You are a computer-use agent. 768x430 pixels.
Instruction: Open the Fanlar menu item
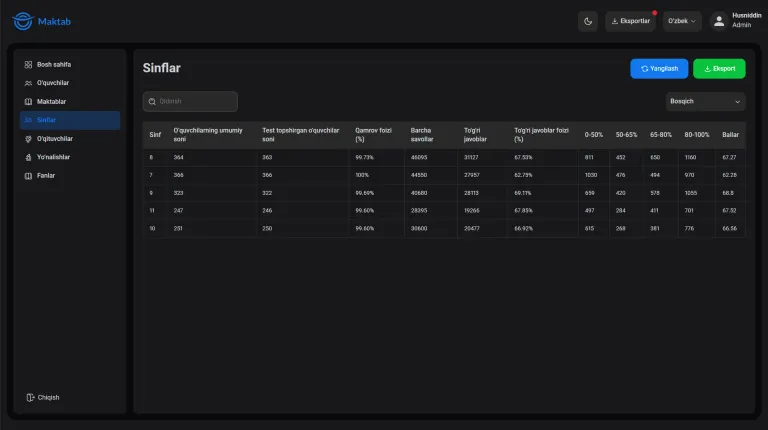click(70, 176)
